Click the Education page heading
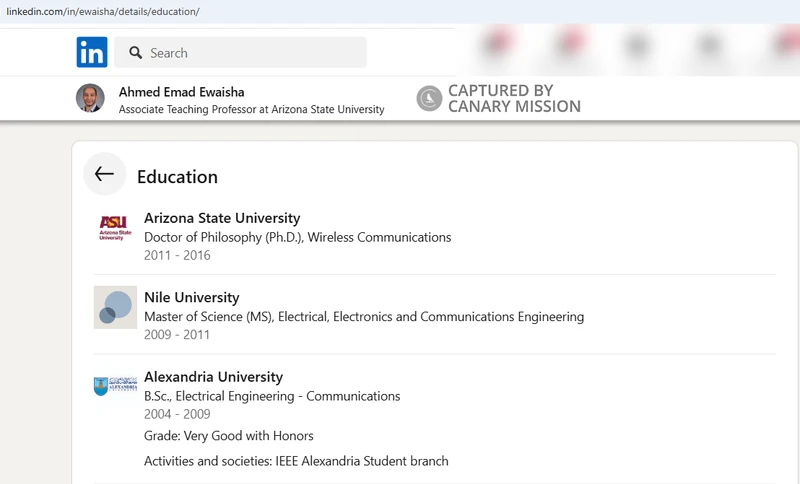The width and height of the screenshot is (800, 484). click(177, 176)
